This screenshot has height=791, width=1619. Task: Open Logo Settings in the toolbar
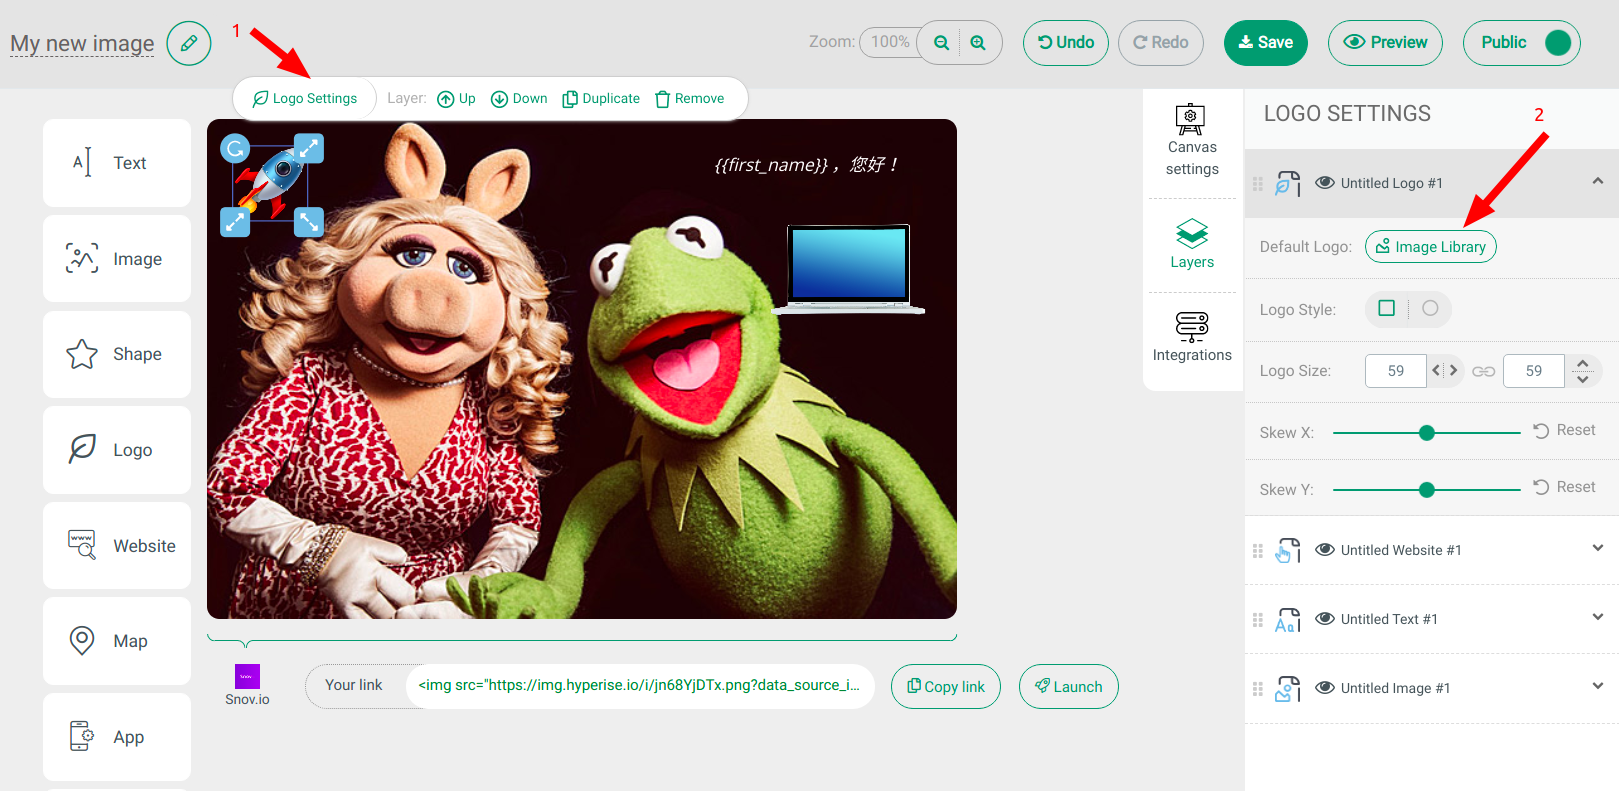point(305,99)
